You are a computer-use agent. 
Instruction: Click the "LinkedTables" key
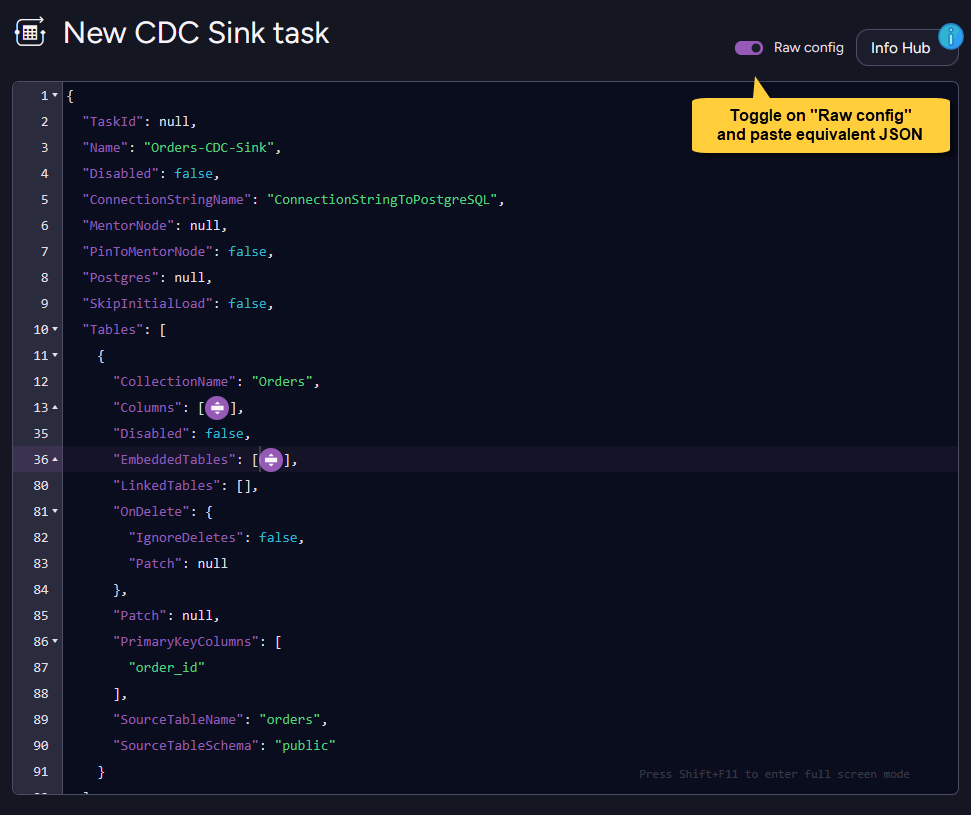click(x=167, y=486)
